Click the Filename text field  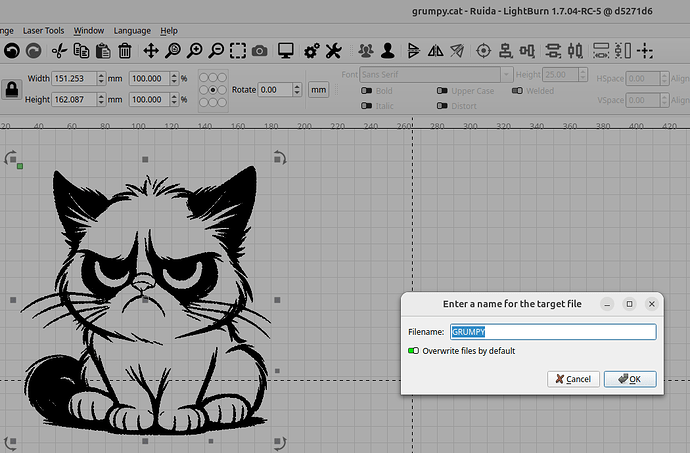tap(553, 331)
